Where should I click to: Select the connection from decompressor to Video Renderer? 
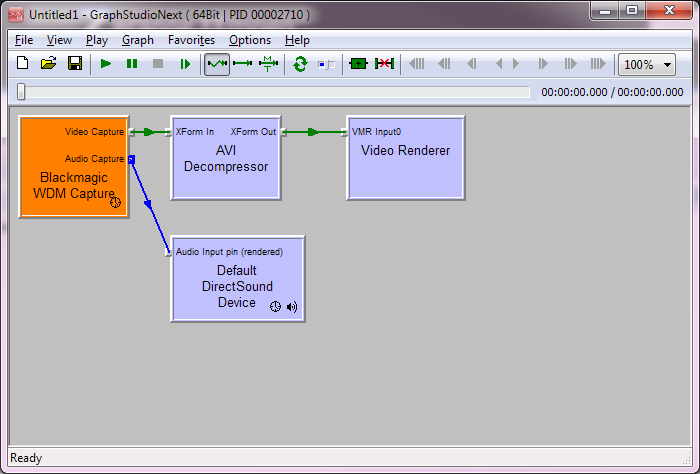coord(313,132)
